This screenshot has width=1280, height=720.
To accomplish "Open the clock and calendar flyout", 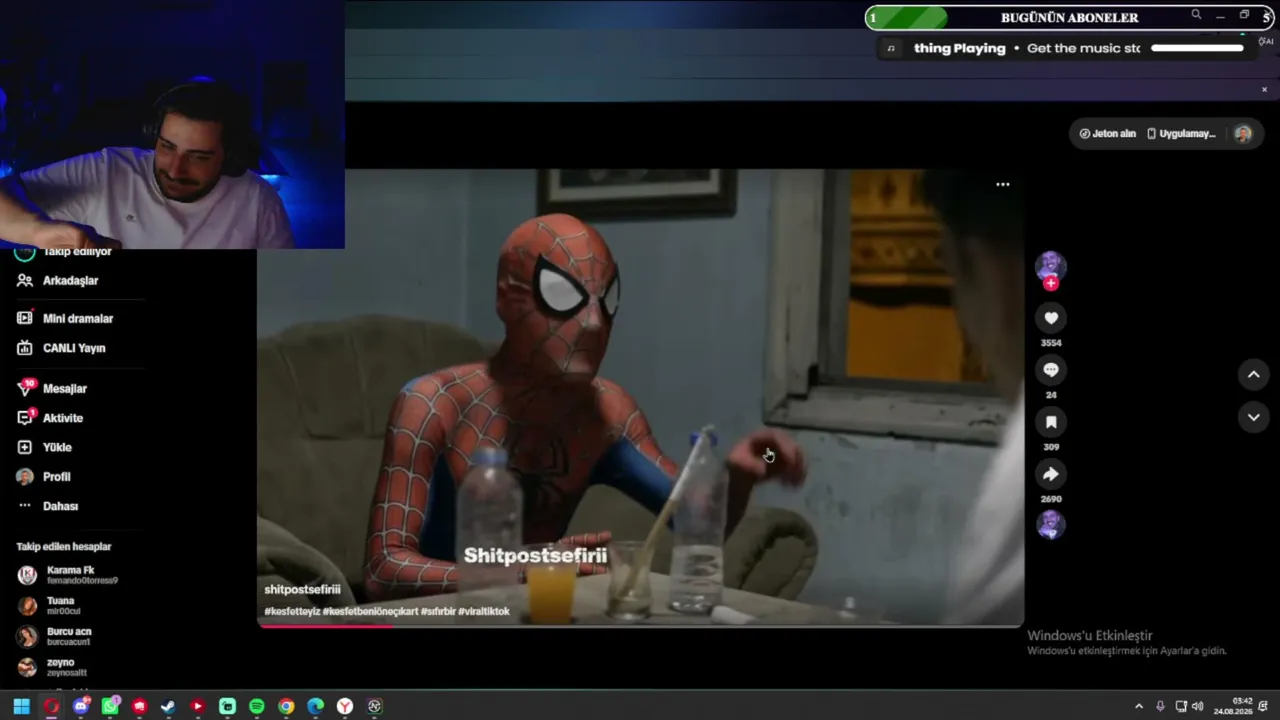I will [1232, 707].
